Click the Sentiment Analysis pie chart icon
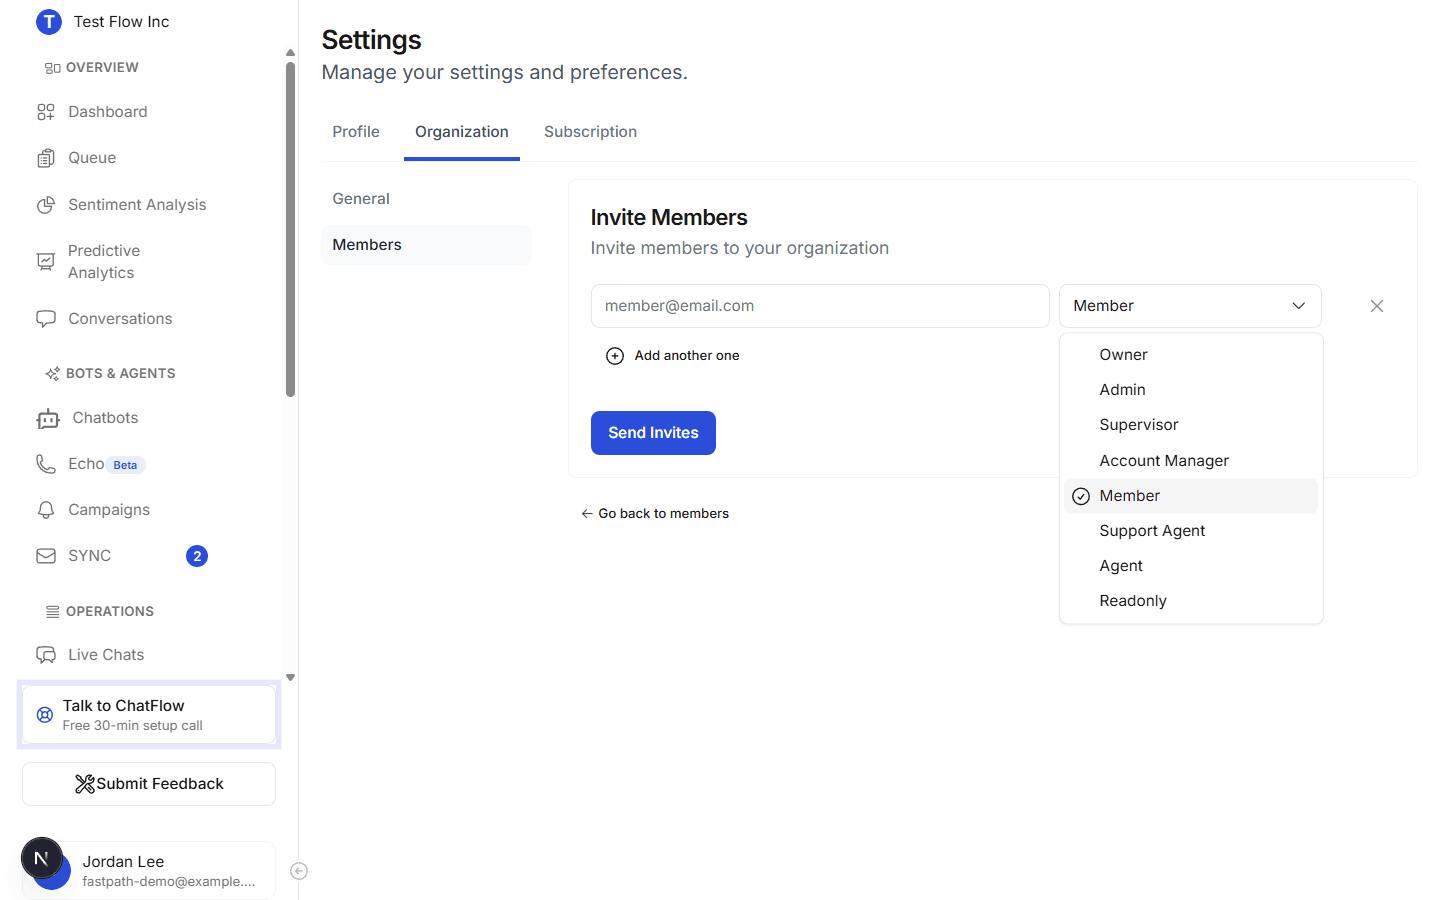The image size is (1440, 900). [x=46, y=205]
